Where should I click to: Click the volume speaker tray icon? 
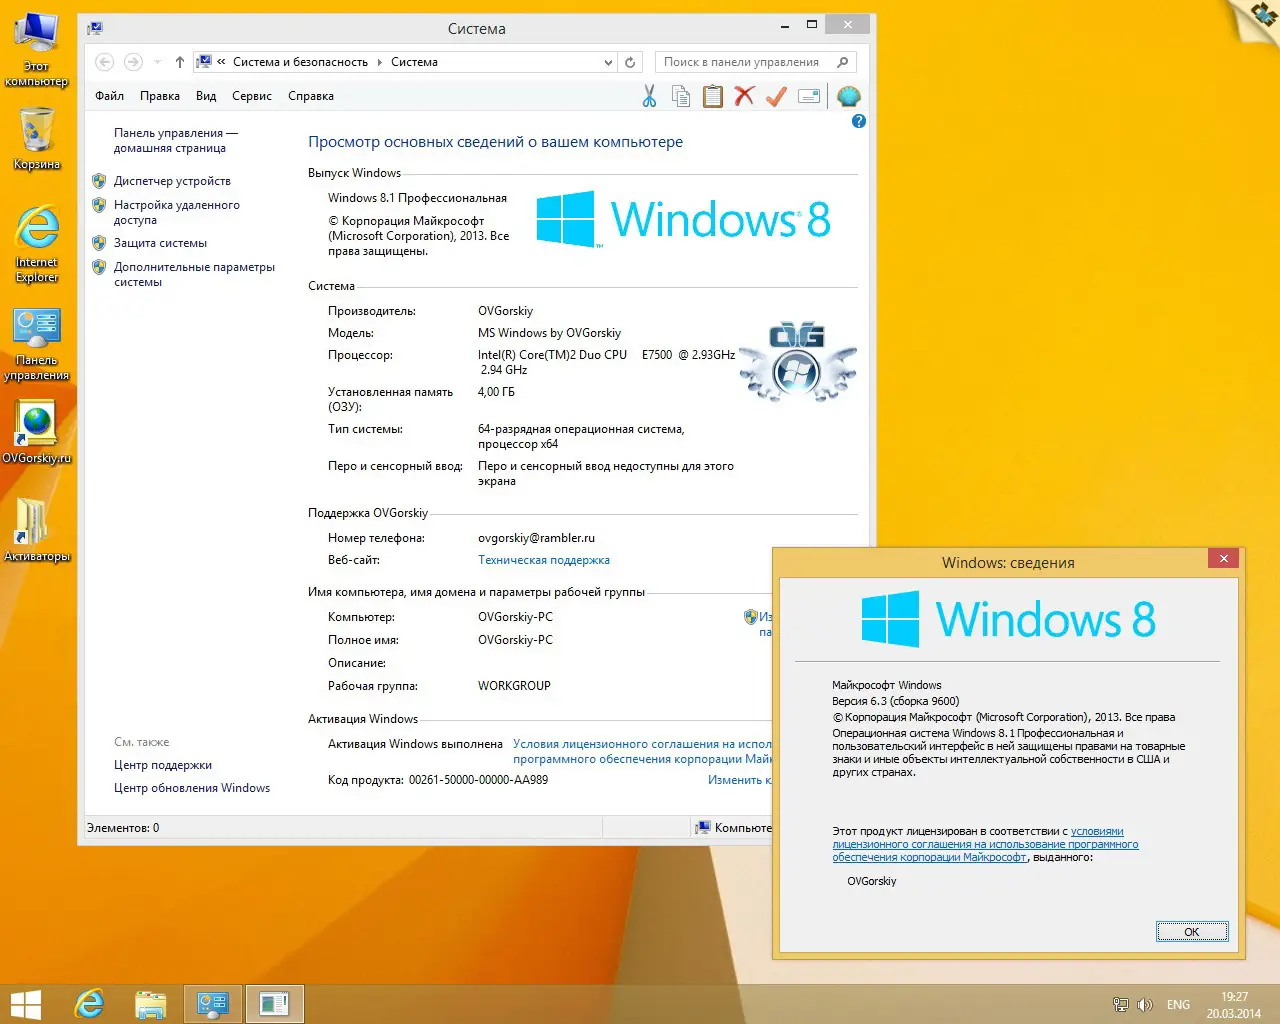click(1145, 1005)
